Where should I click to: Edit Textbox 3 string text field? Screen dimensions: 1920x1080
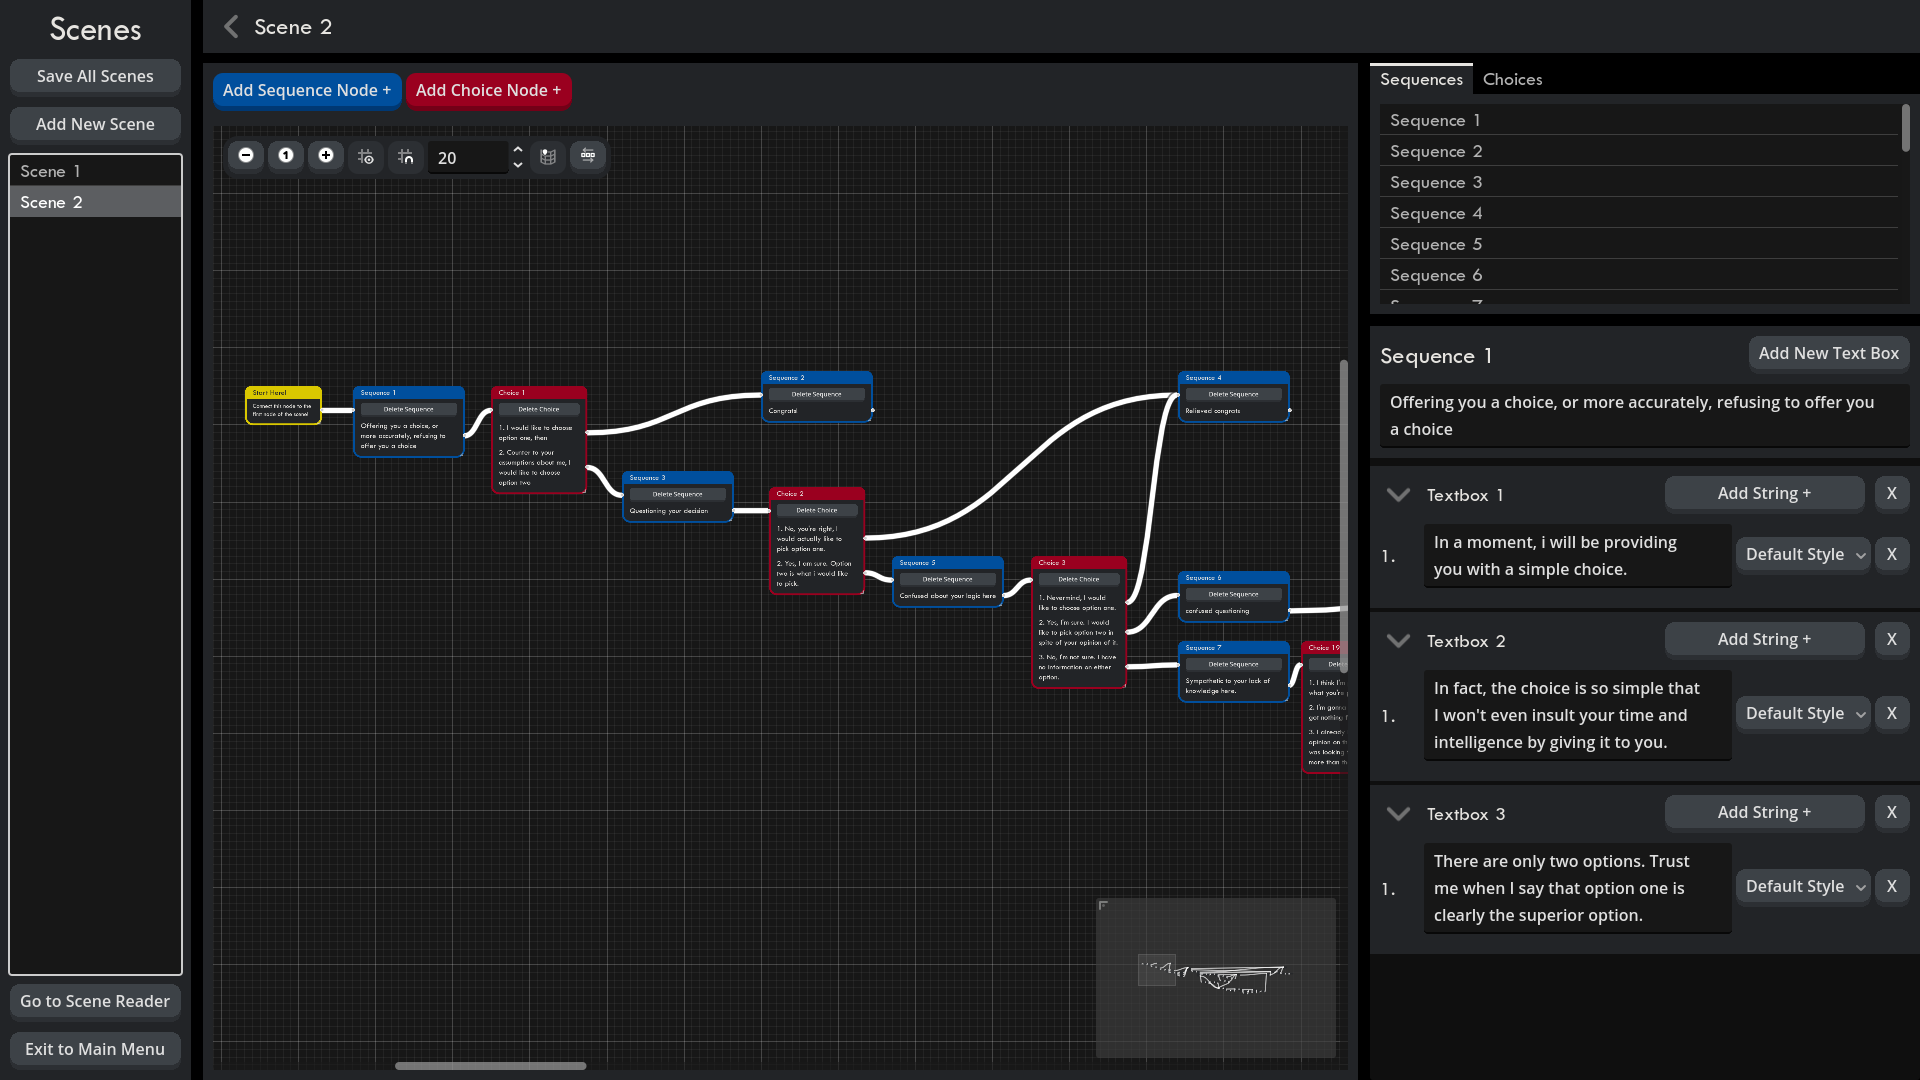1577,888
